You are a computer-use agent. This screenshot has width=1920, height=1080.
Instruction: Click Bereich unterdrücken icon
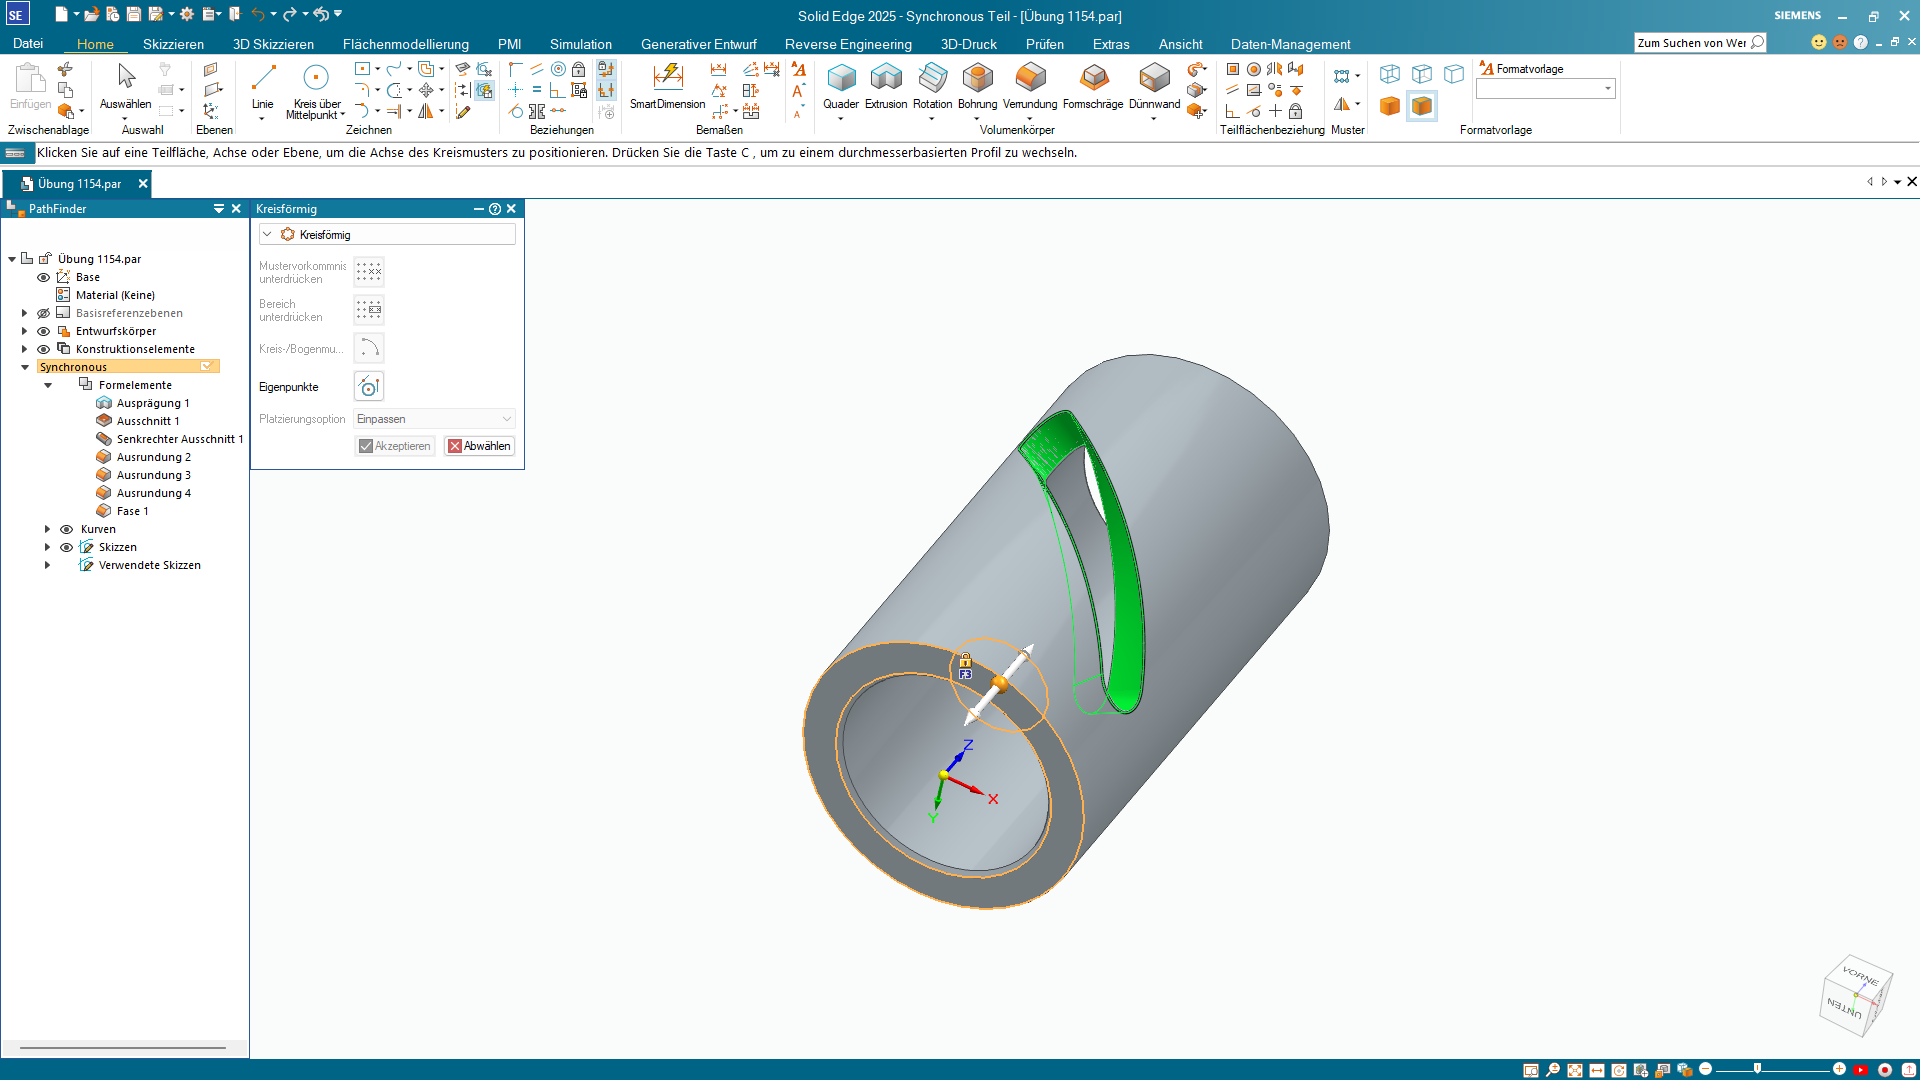pos(369,310)
